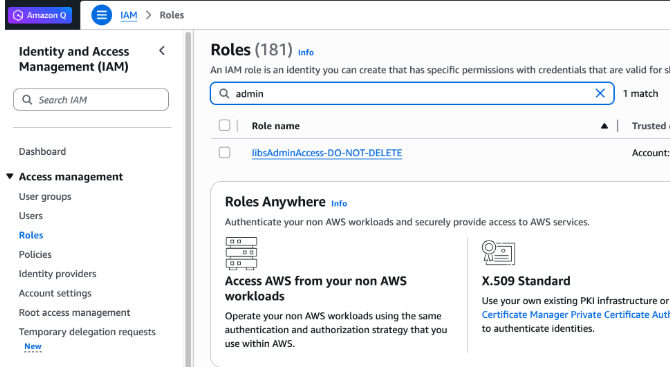Click the 'Account:' trusted entity cell
This screenshot has height=374, width=670.
[651, 153]
